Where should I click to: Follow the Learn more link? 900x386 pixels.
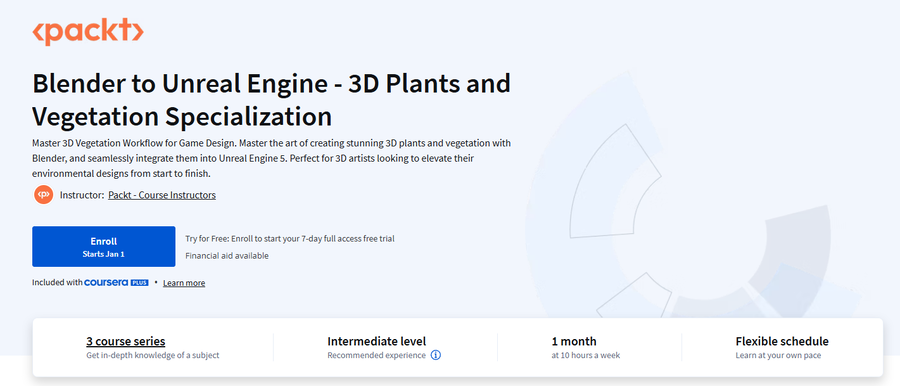point(184,283)
